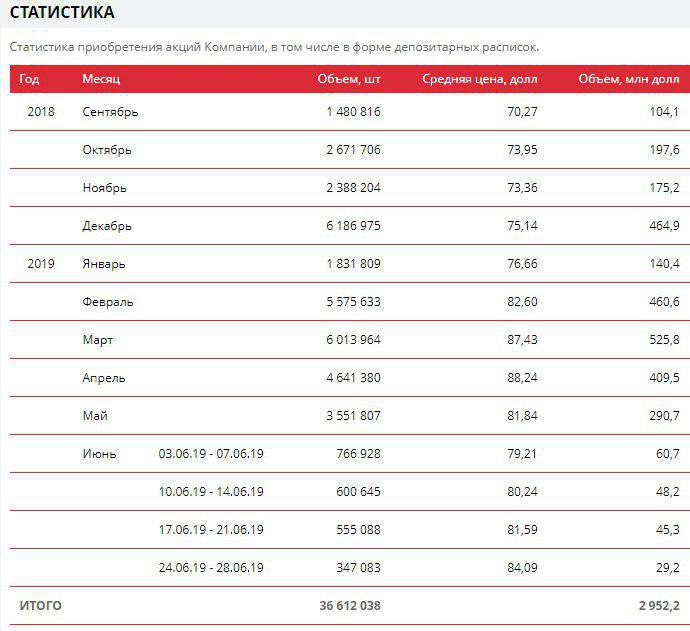690x631 pixels.
Task: Select the Февраль month cell
Action: click(x=108, y=302)
